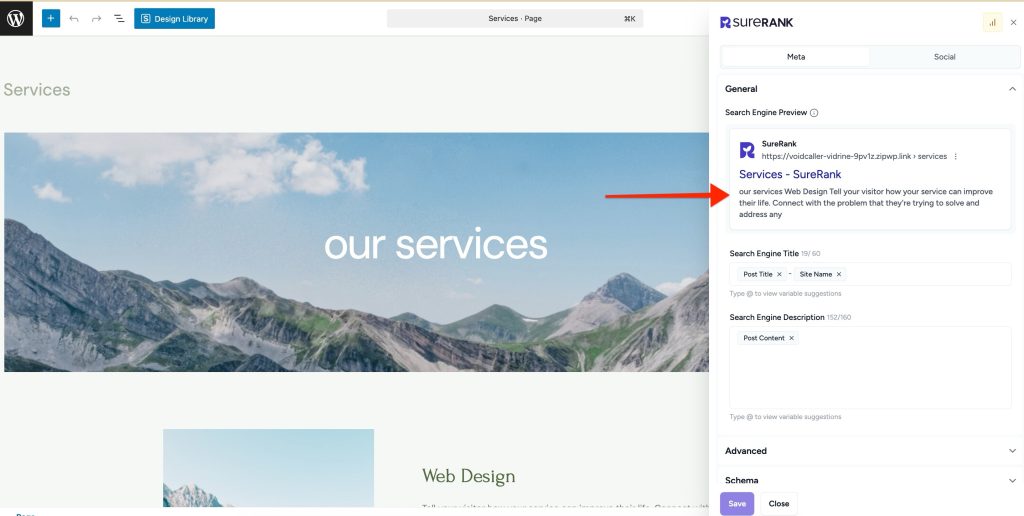1024x516 pixels.
Task: Switch to the Meta tab
Action: point(795,57)
